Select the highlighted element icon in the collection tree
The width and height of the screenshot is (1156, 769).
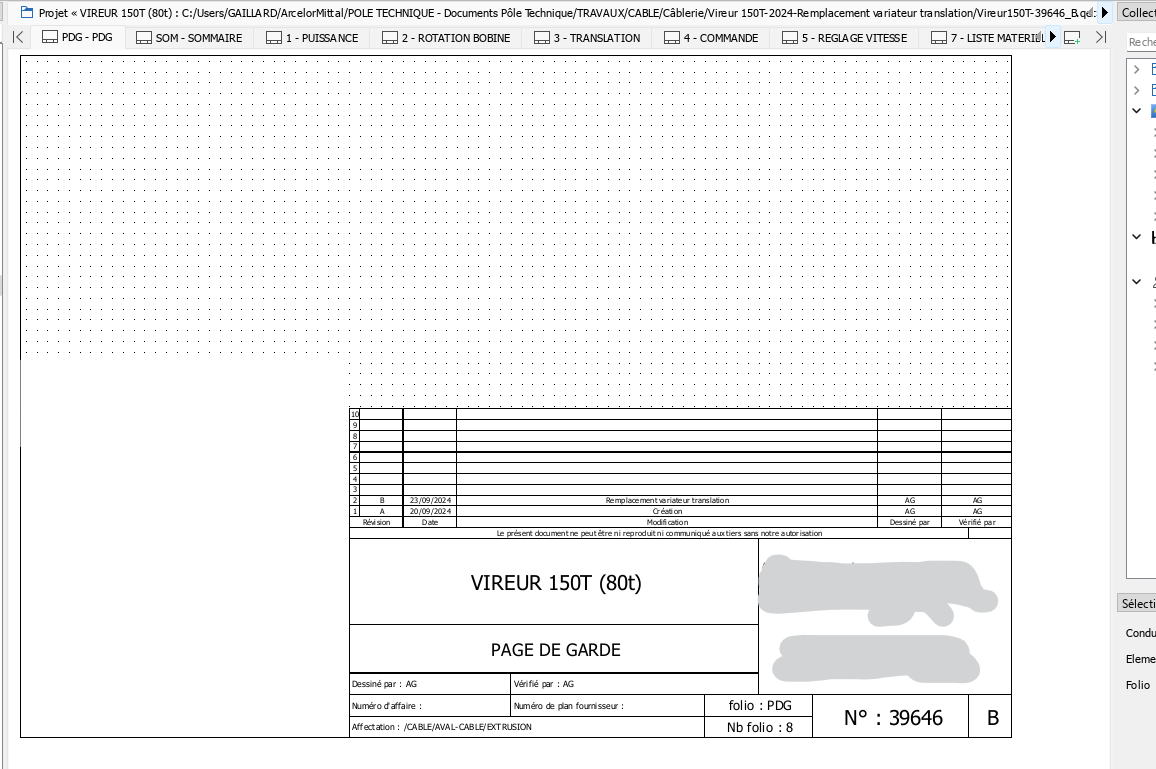click(x=1152, y=110)
